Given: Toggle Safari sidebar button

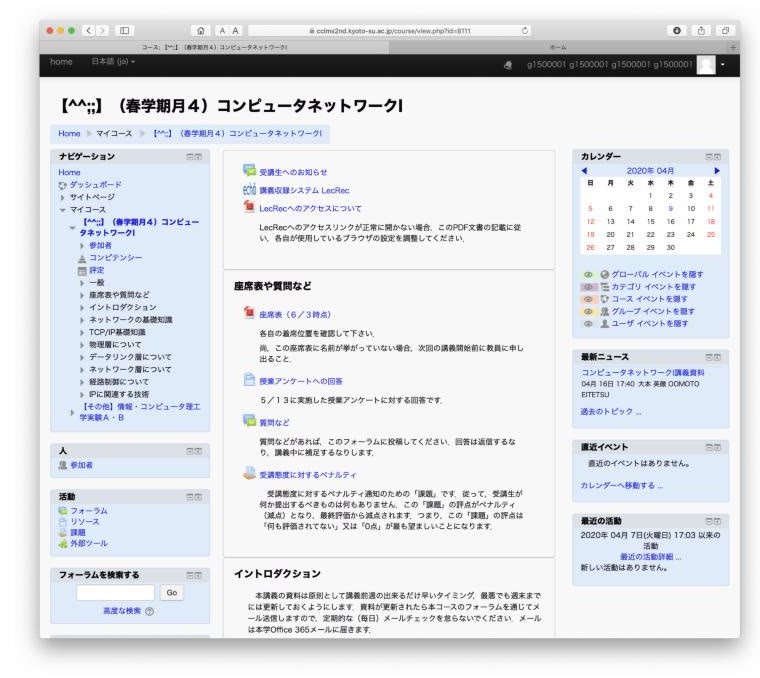Looking at the screenshot, I should tap(125, 31).
